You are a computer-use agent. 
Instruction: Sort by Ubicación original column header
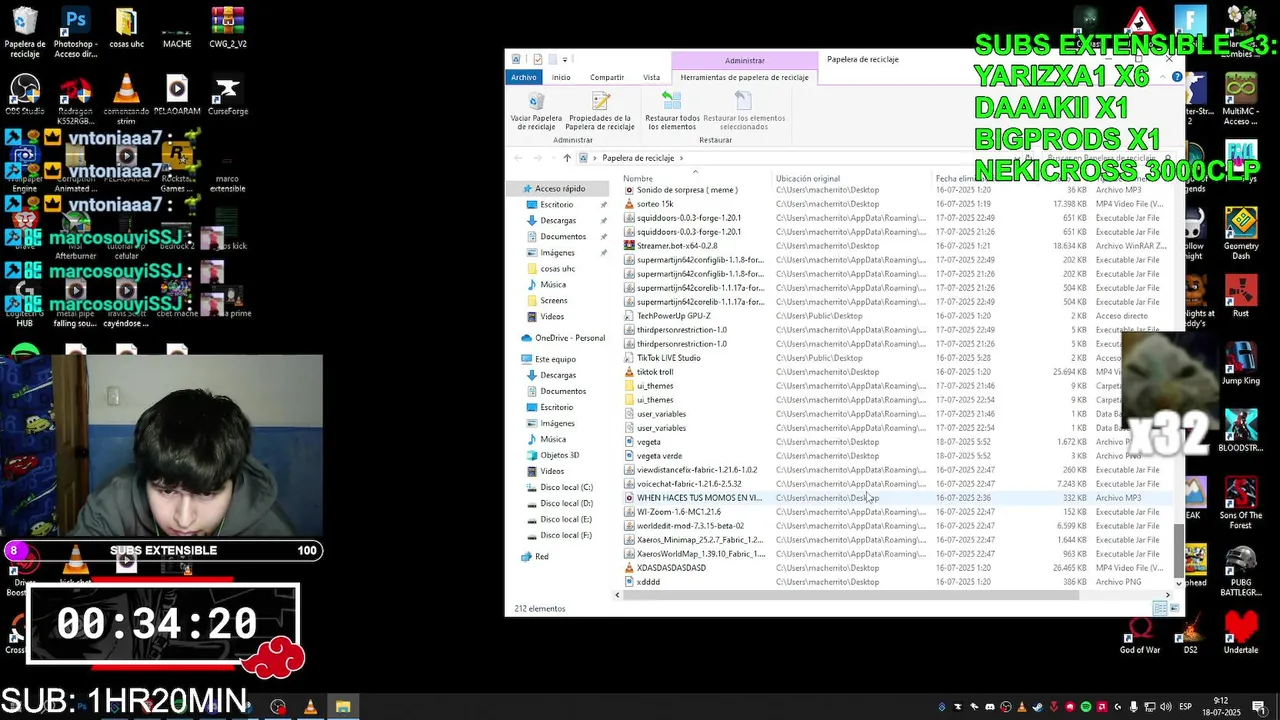[808, 178]
